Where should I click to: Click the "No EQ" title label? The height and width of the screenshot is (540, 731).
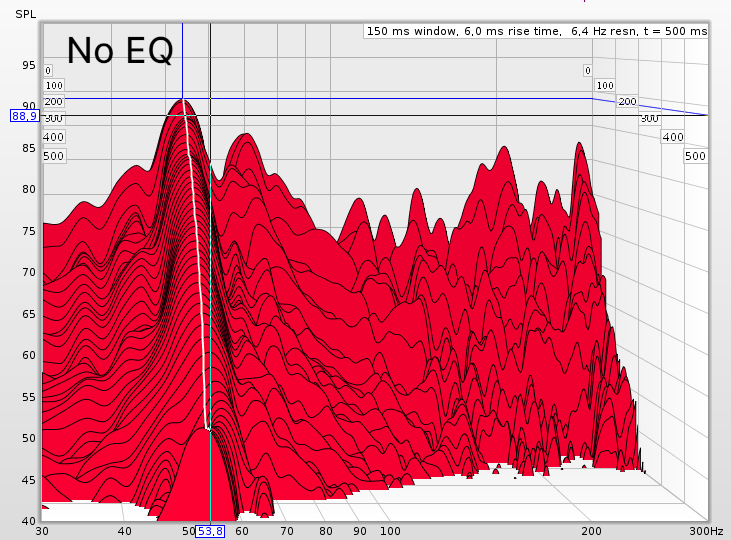tap(120, 50)
